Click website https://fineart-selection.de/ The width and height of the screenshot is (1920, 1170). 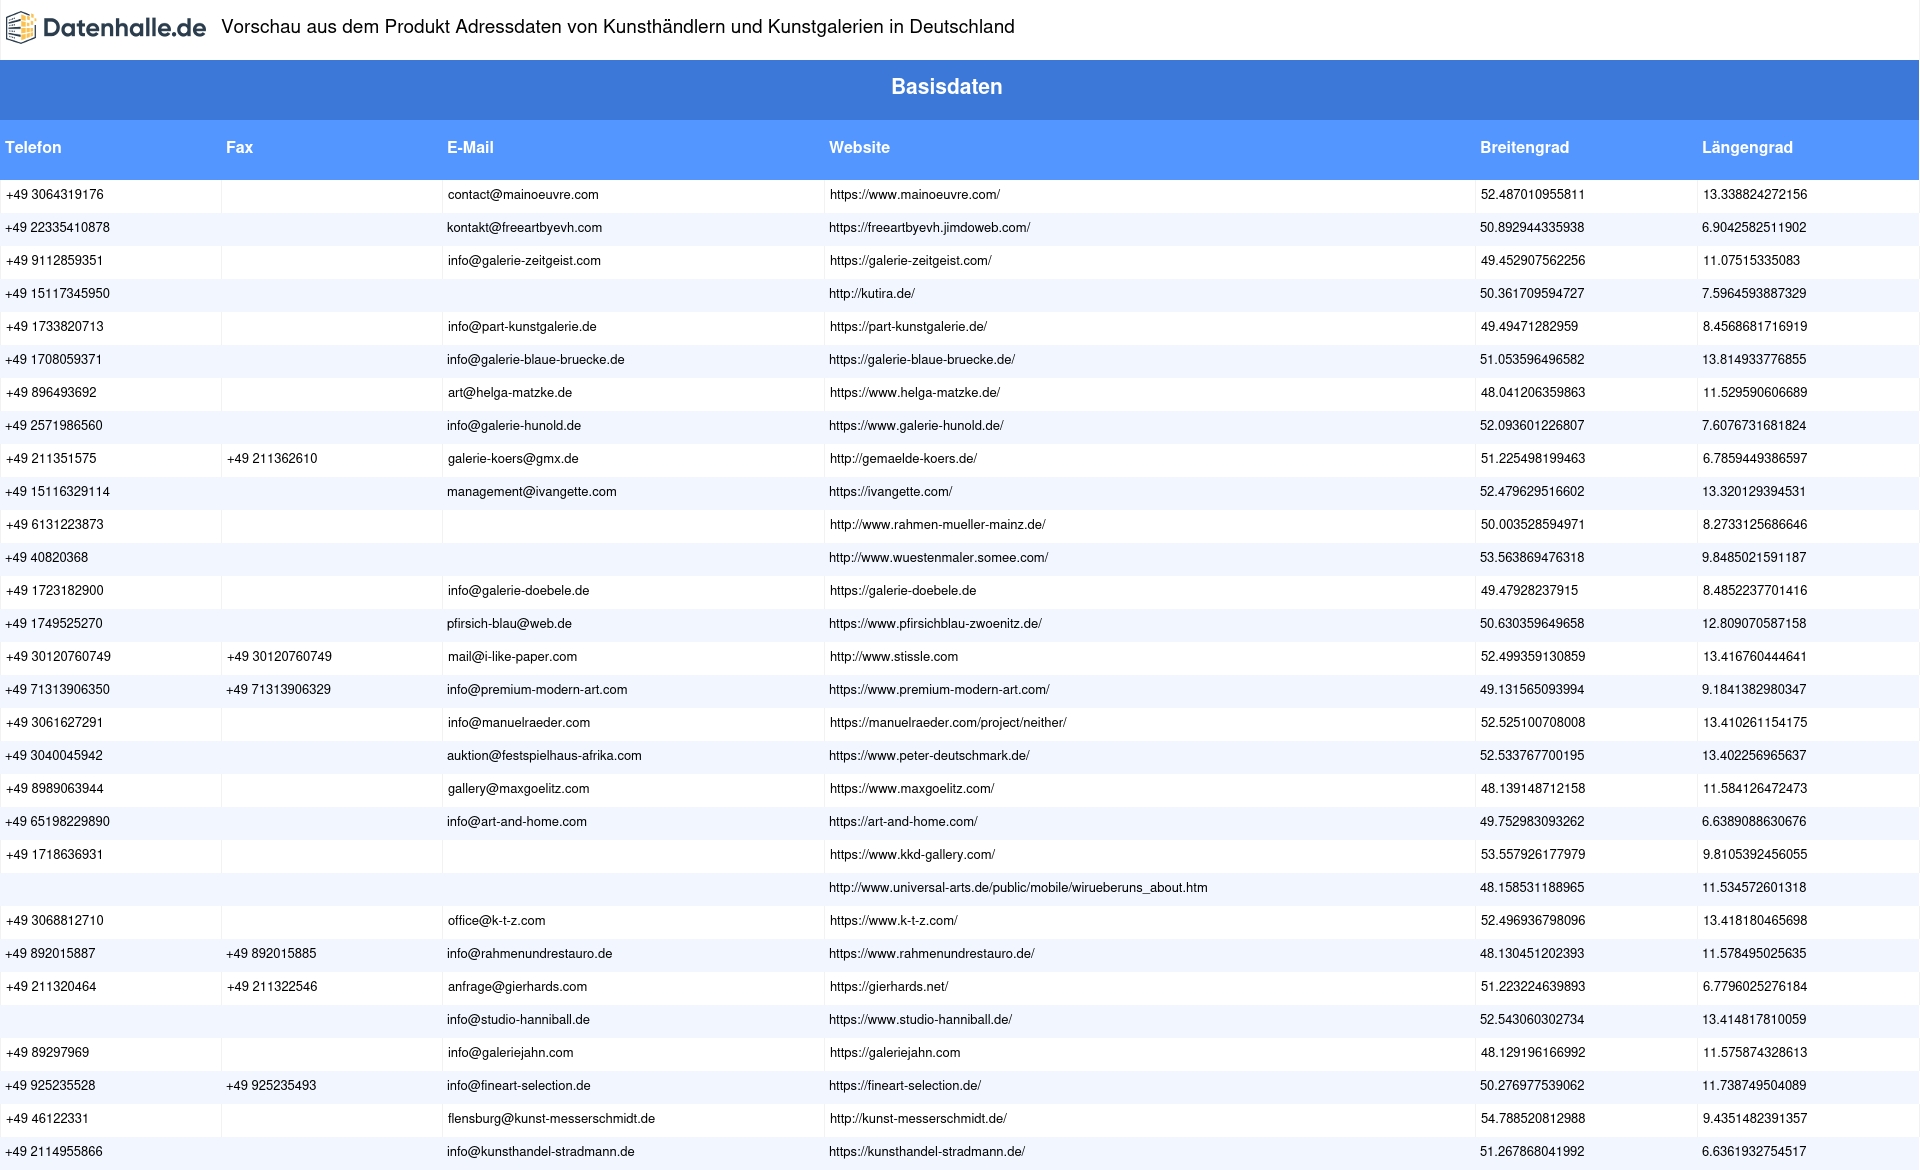pyautogui.click(x=905, y=1086)
